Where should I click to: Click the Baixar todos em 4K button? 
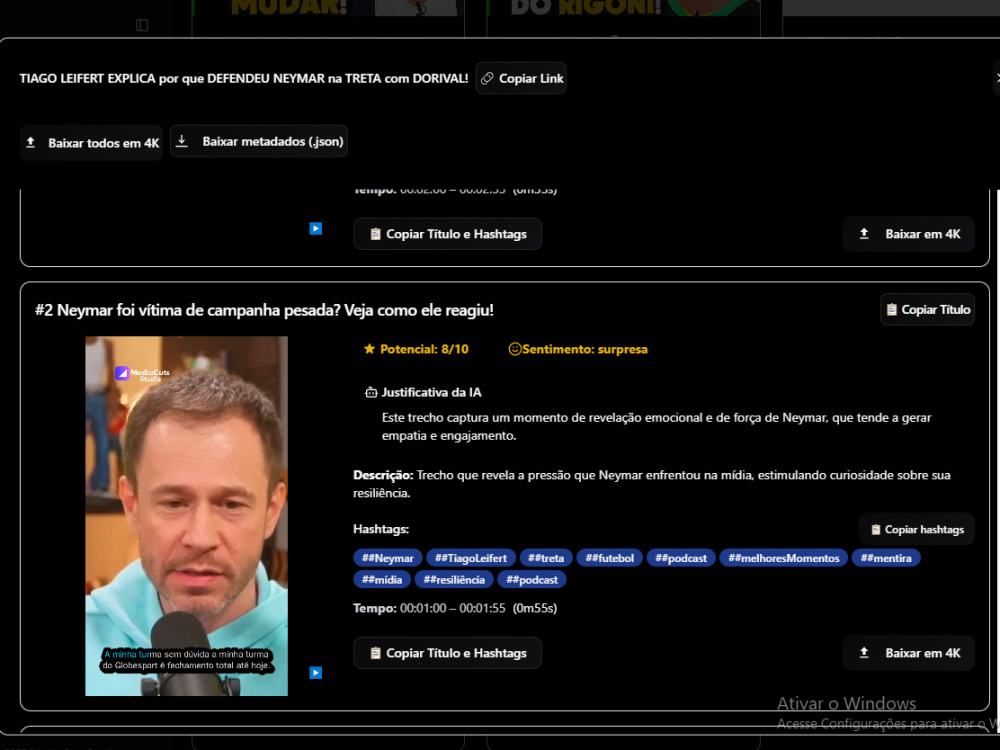click(91, 143)
